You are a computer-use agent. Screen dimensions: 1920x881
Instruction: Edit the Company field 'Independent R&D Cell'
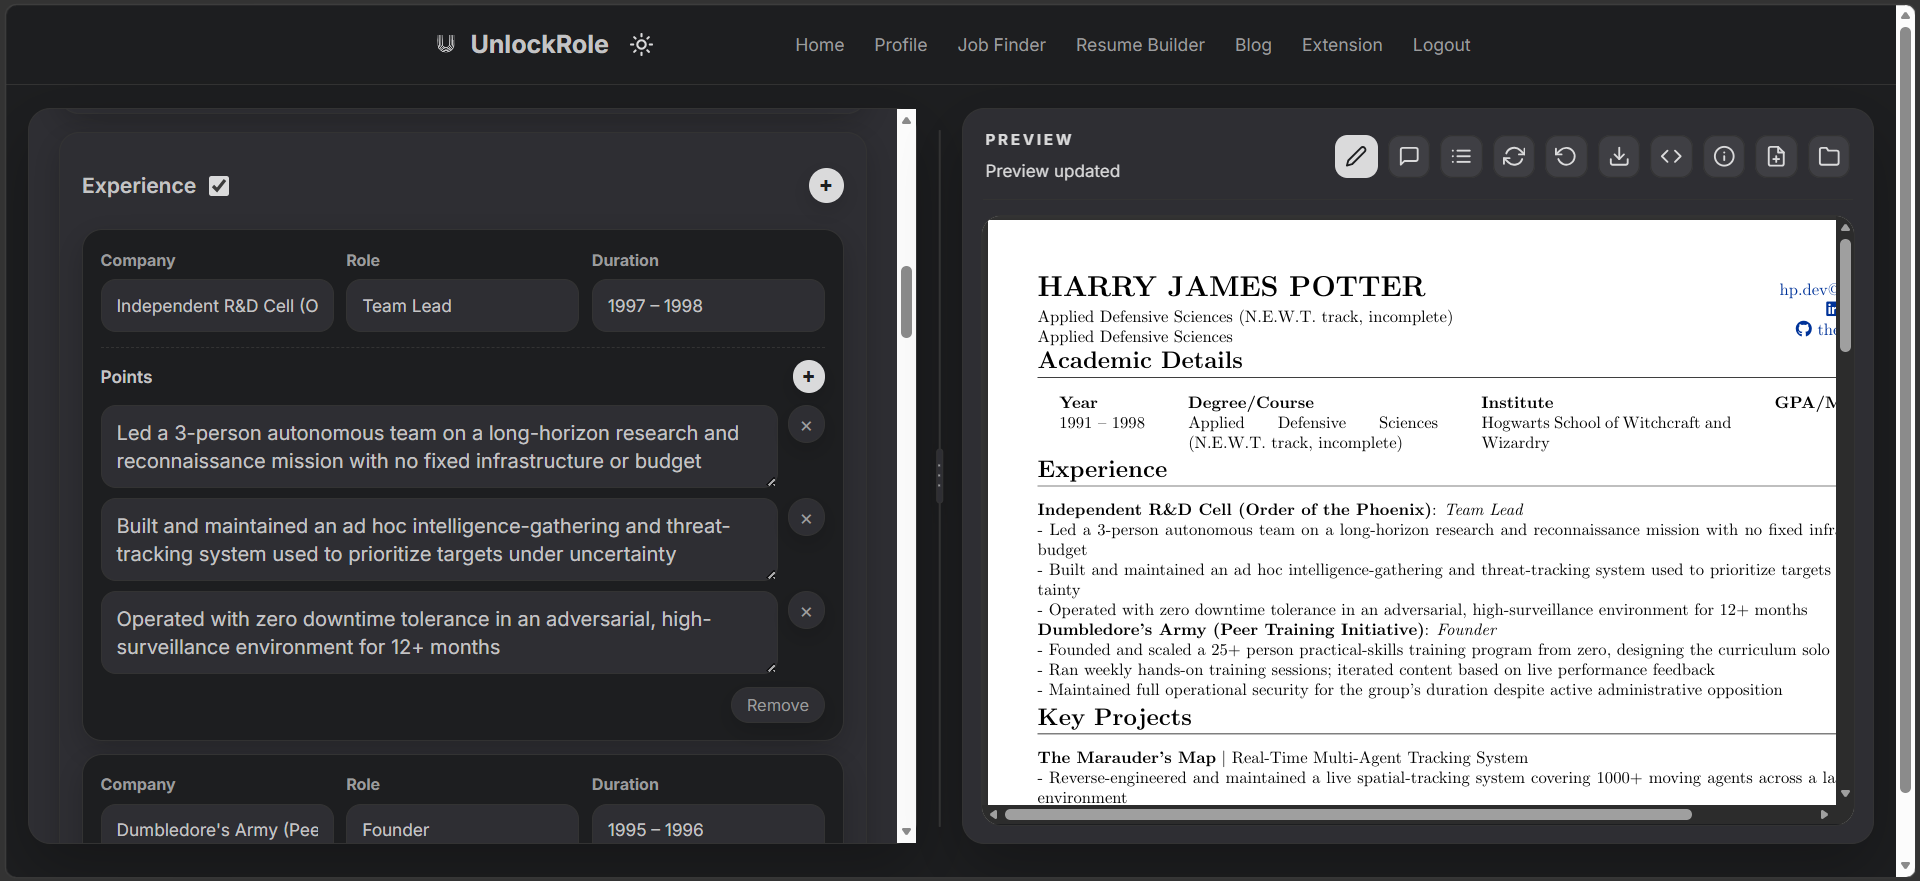coord(217,306)
